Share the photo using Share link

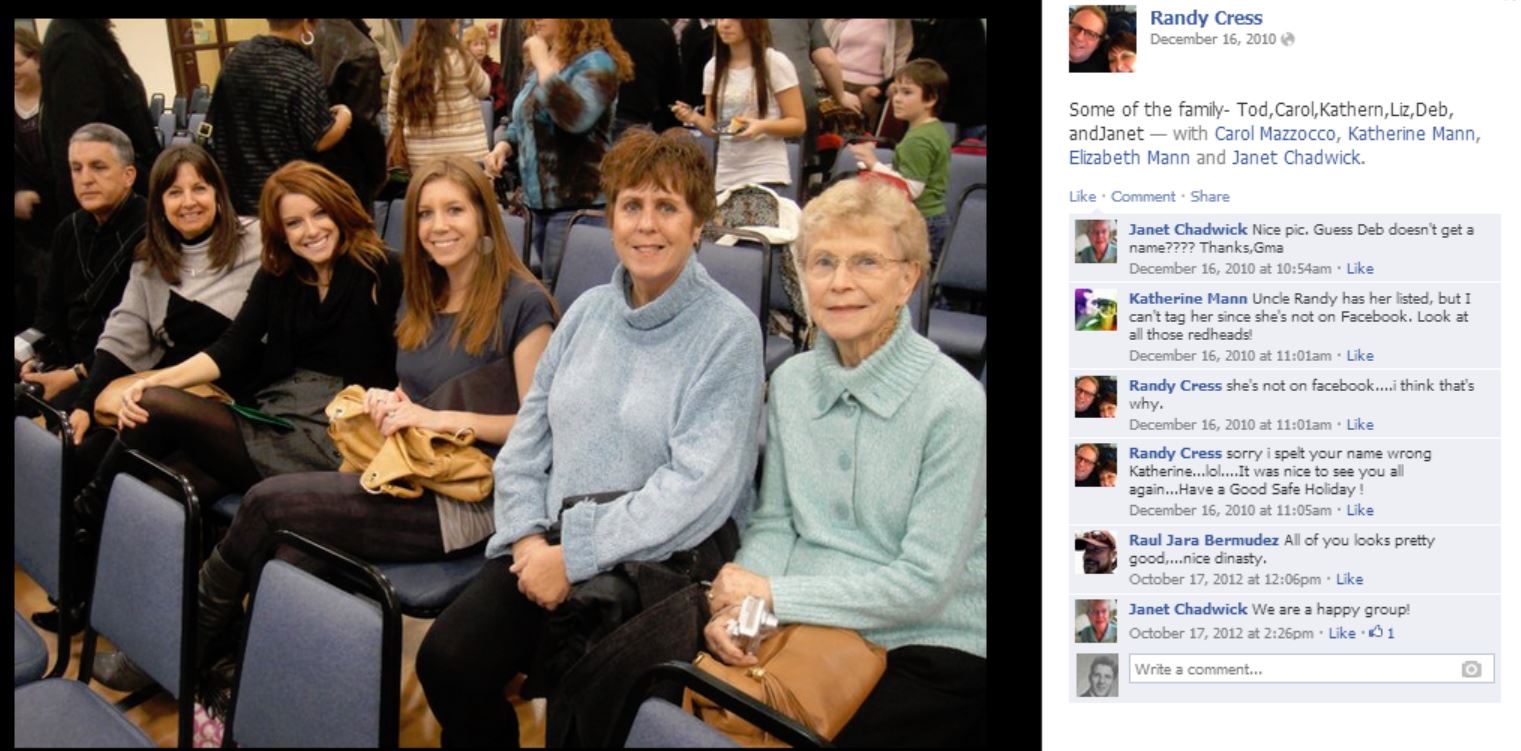[x=1210, y=196]
